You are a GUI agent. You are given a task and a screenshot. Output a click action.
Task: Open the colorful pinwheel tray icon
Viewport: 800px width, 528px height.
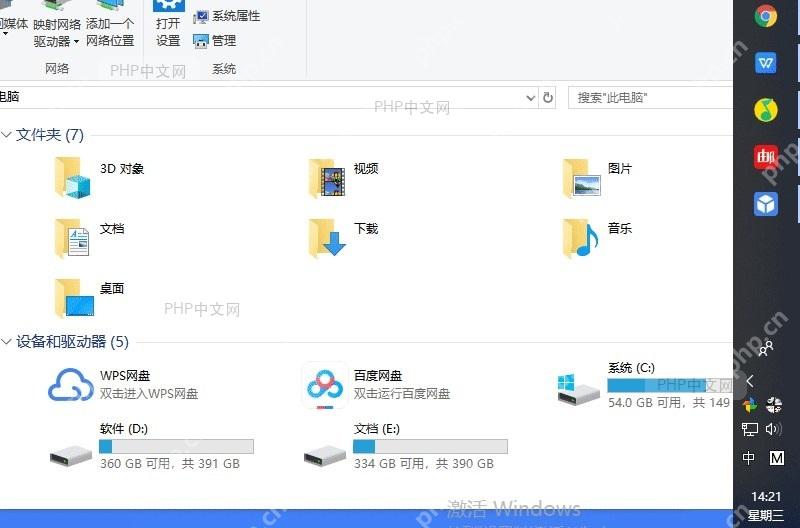click(750, 406)
